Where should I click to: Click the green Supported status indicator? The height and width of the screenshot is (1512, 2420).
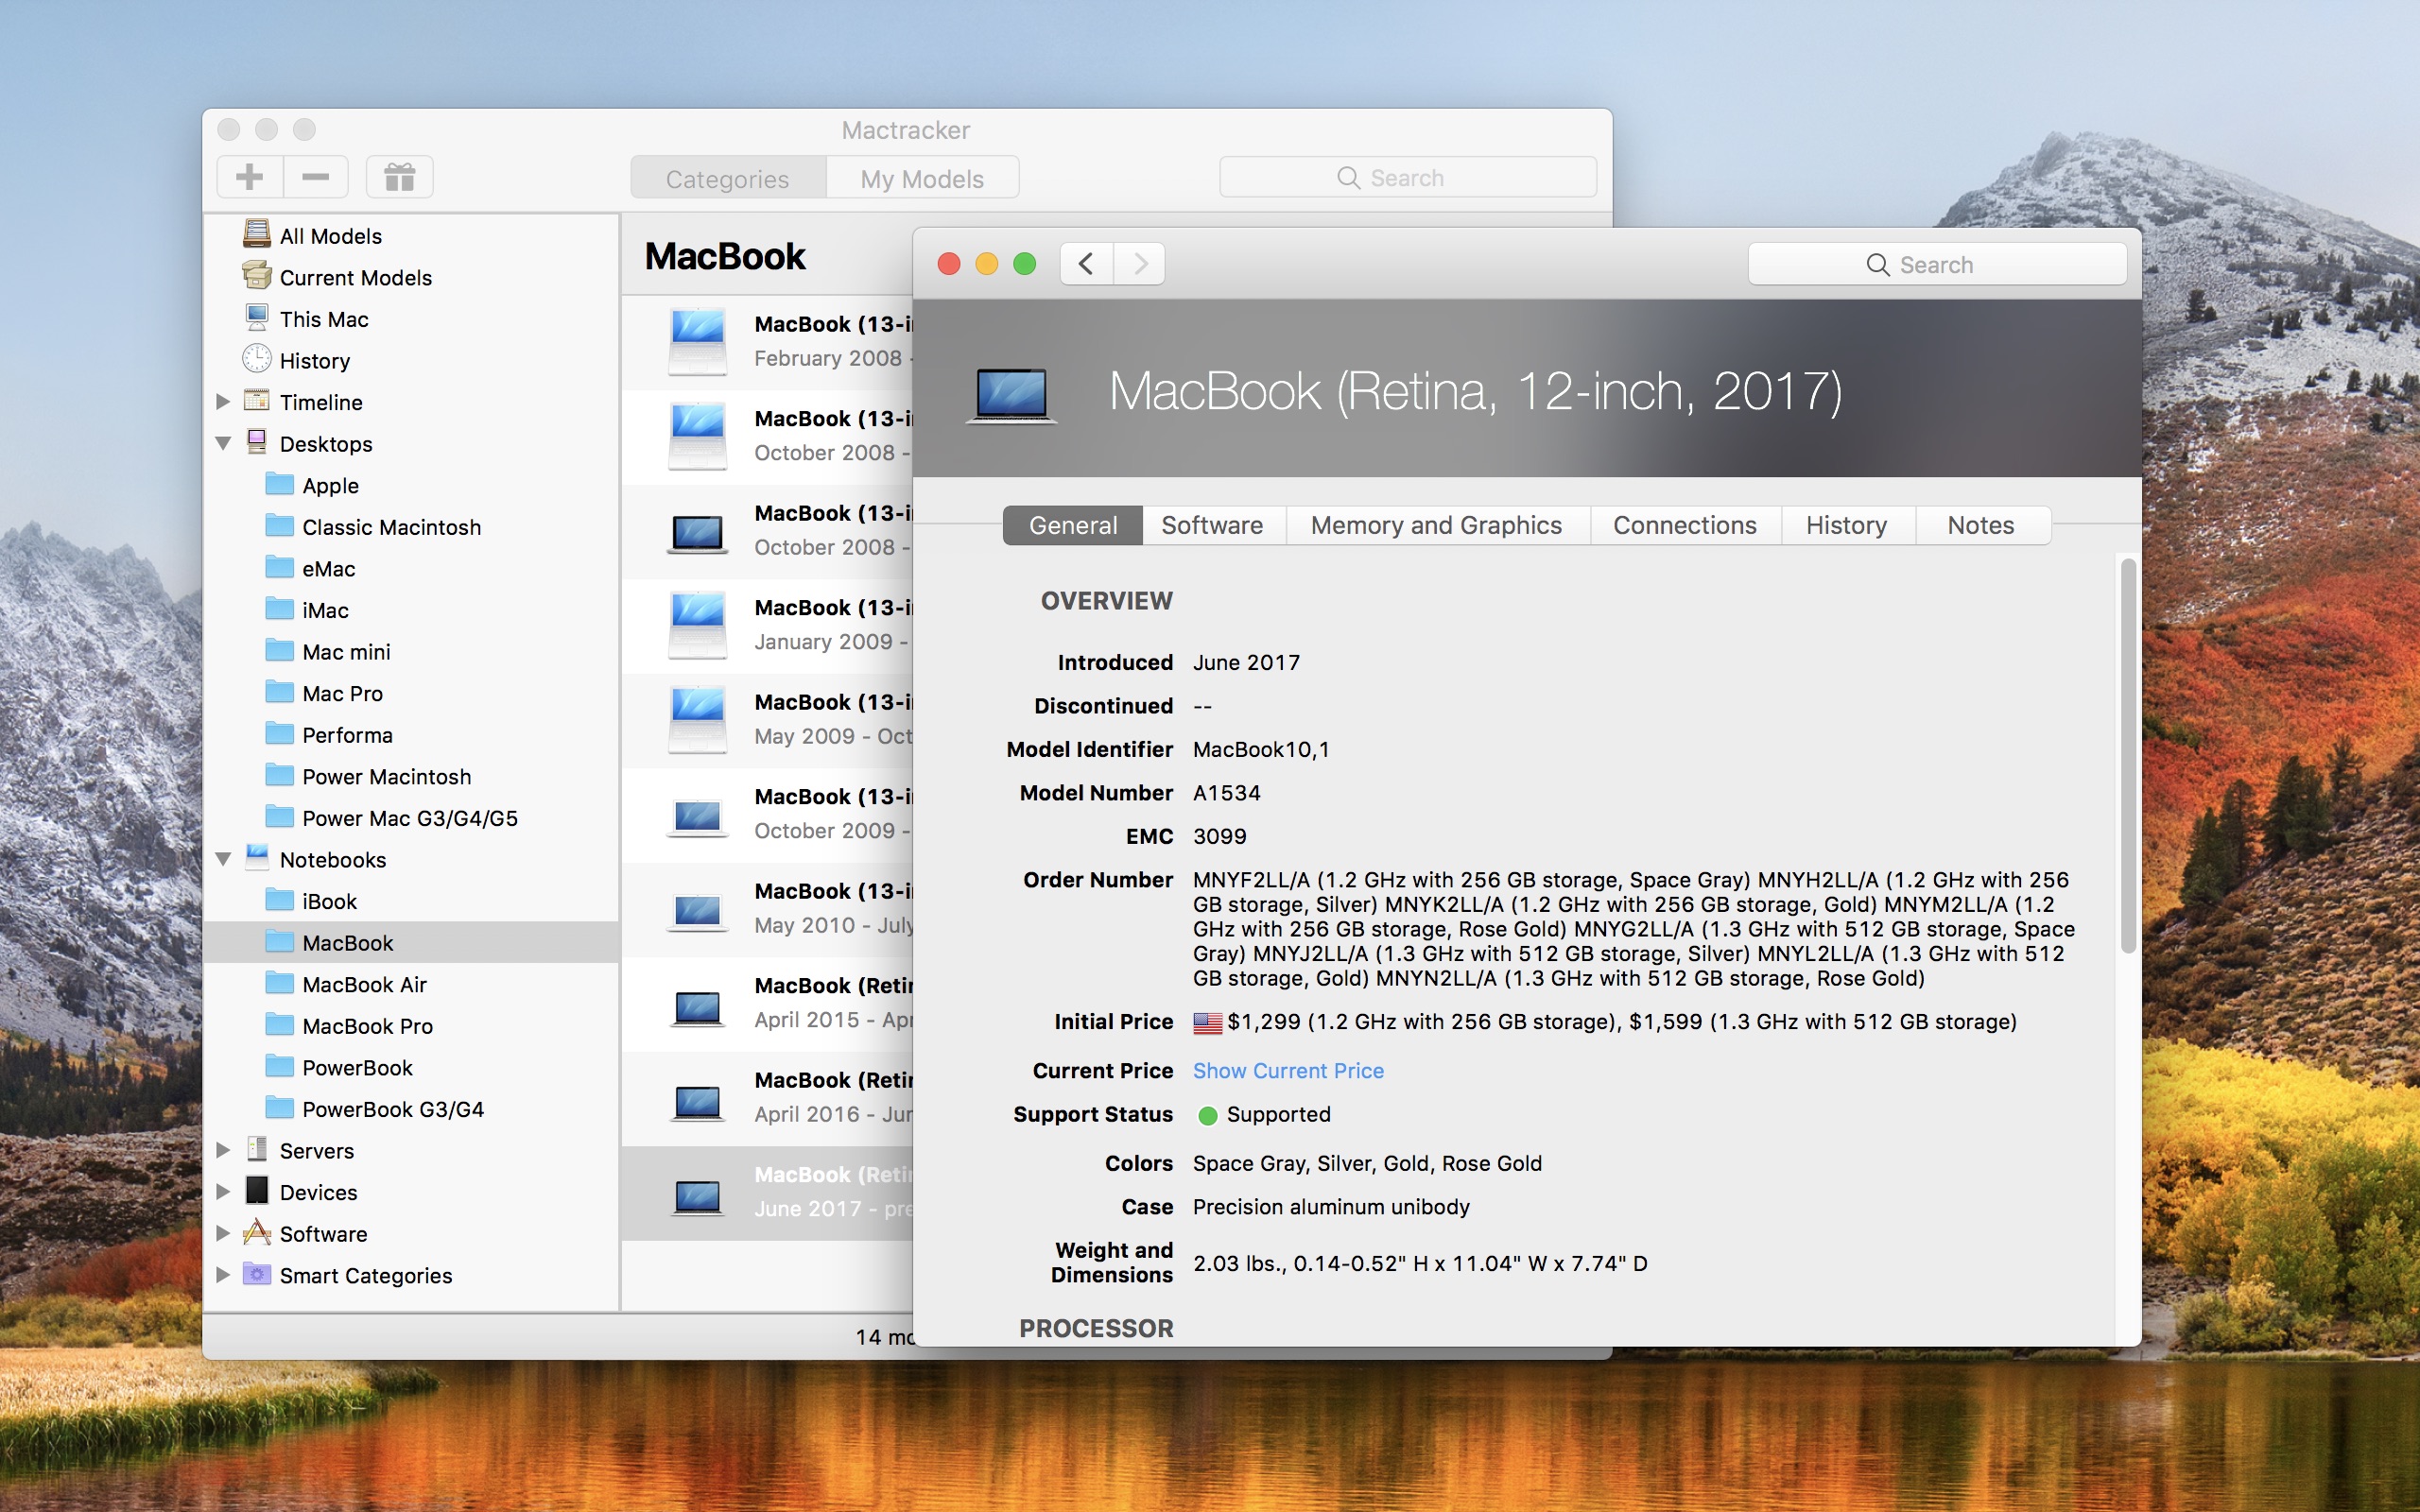(x=1207, y=1115)
